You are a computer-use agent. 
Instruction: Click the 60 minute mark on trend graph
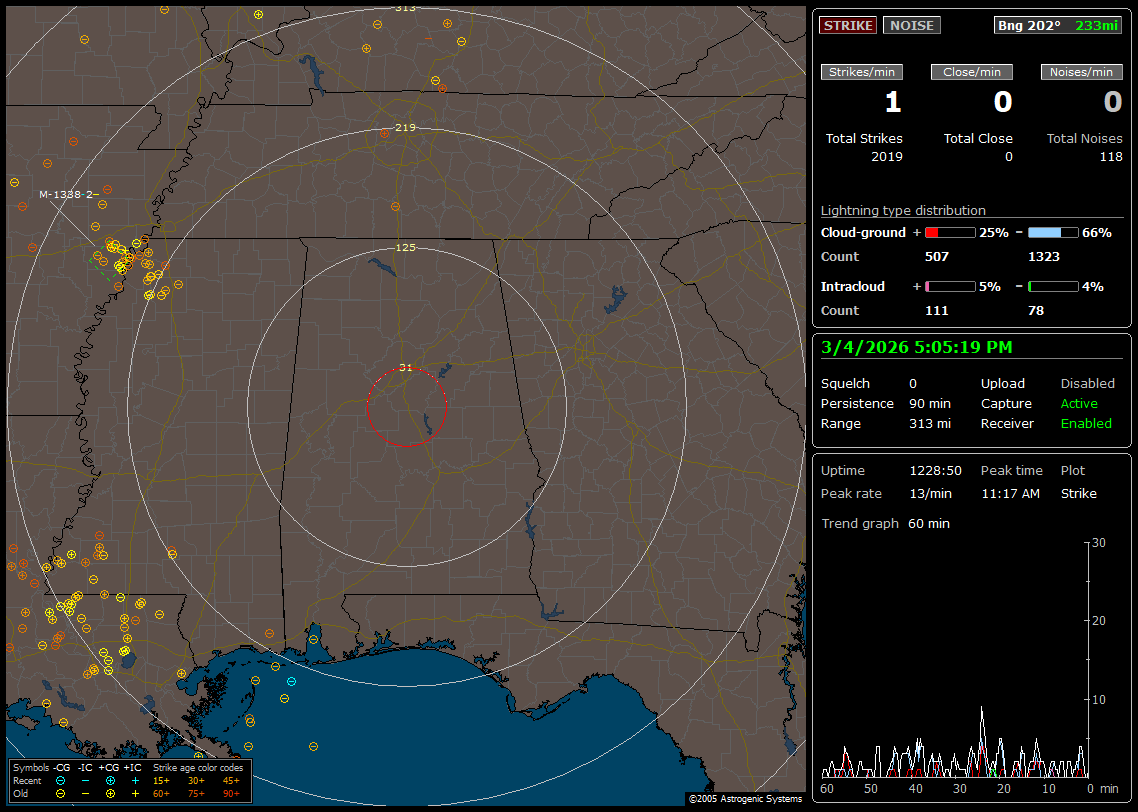pos(827,789)
